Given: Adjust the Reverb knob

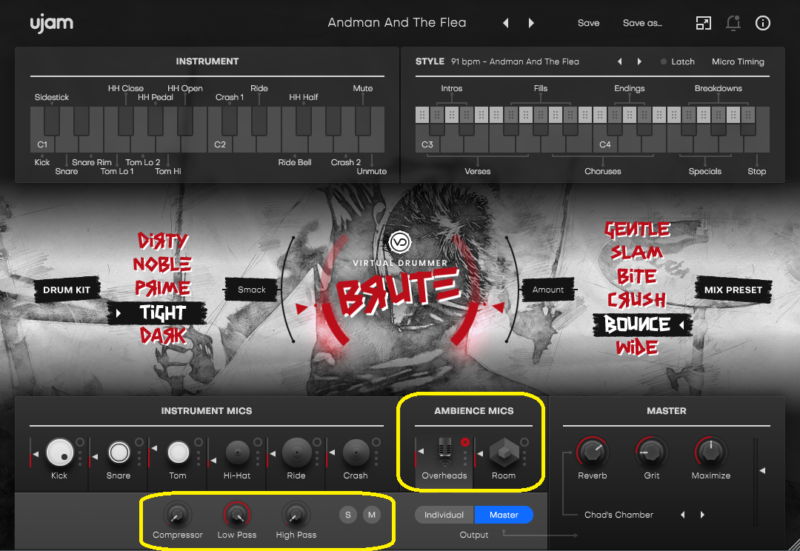Looking at the screenshot, I should point(592,452).
